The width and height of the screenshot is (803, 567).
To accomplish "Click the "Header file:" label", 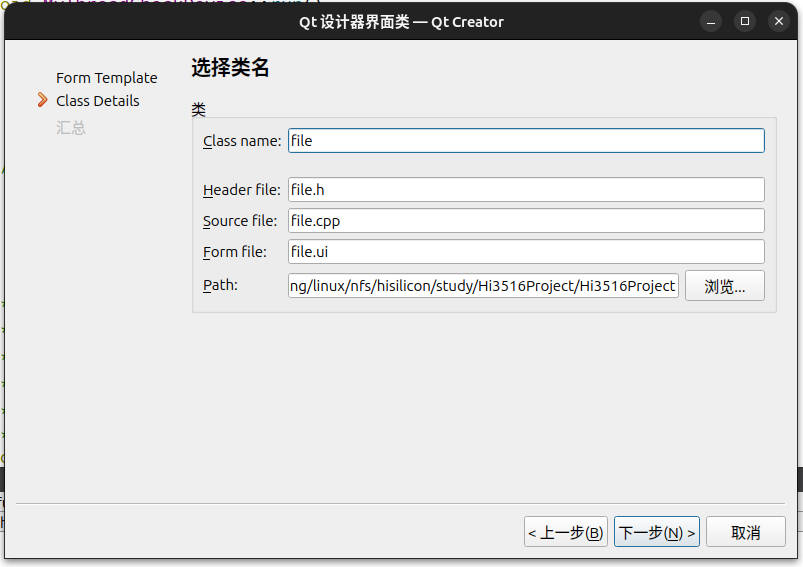I will point(241,190).
